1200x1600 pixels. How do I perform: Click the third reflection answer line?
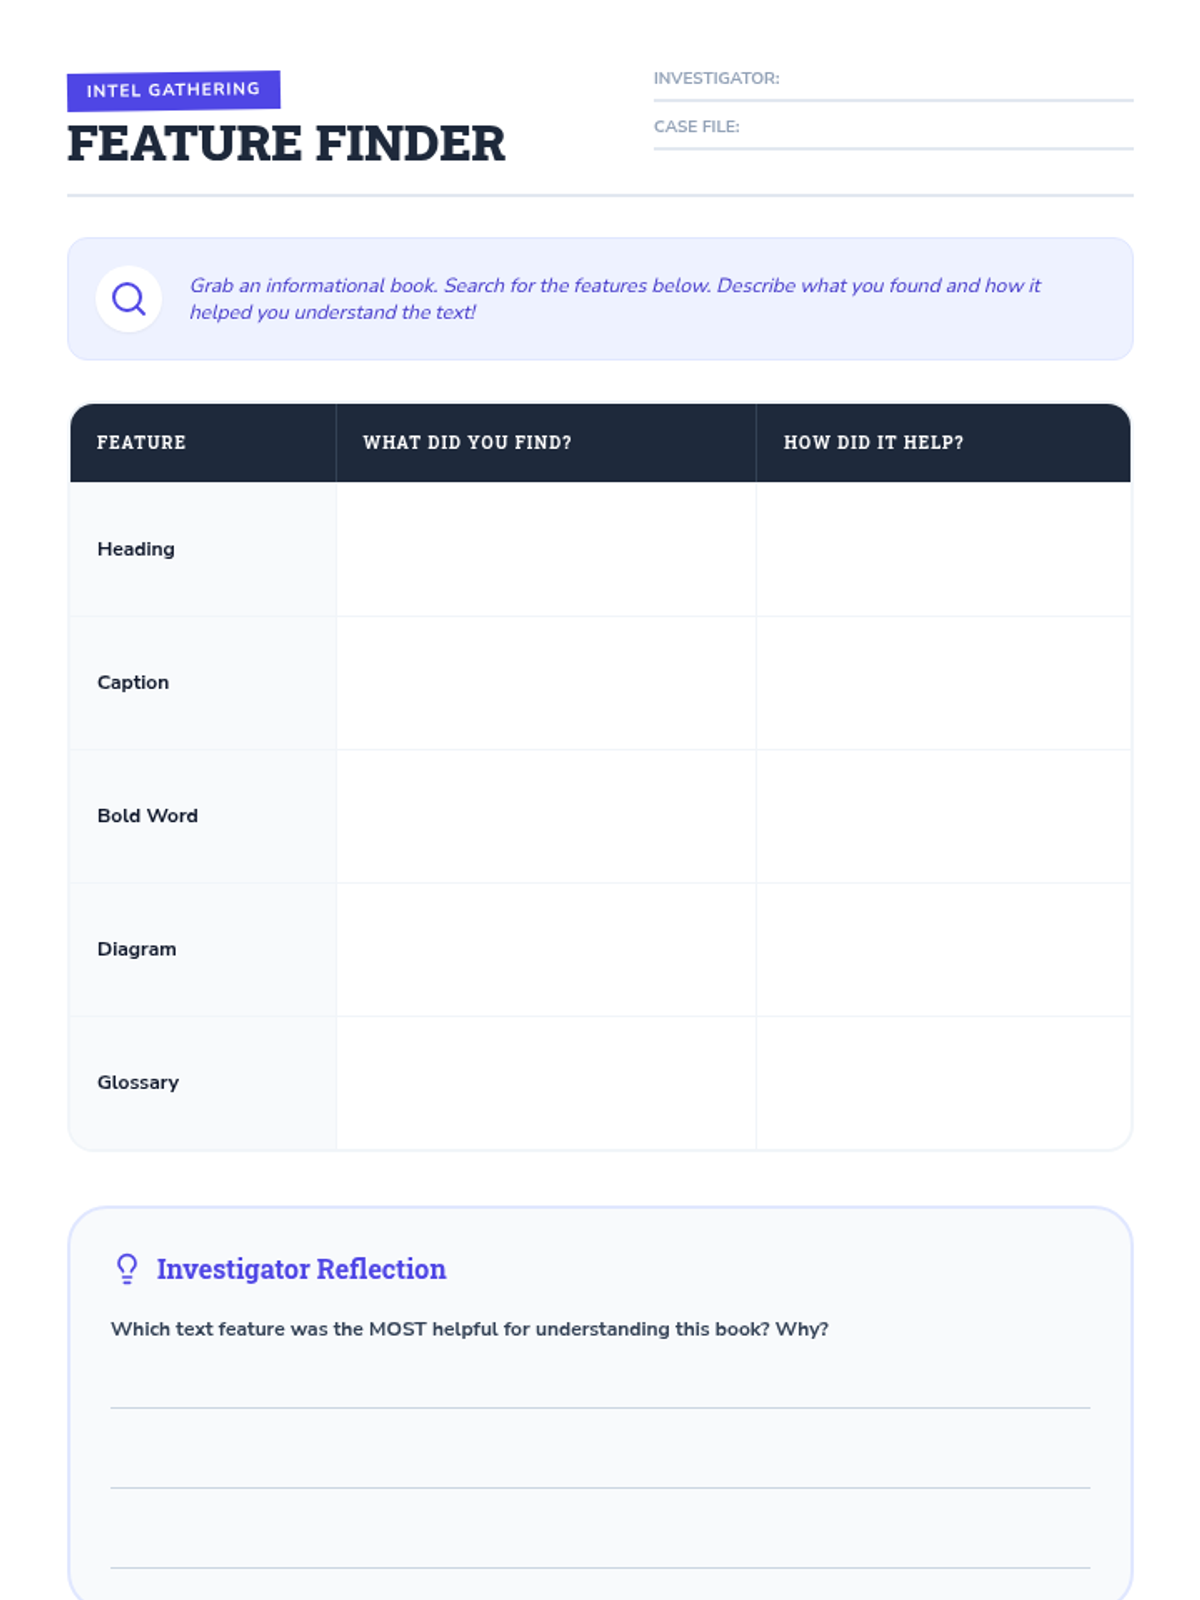point(600,1567)
